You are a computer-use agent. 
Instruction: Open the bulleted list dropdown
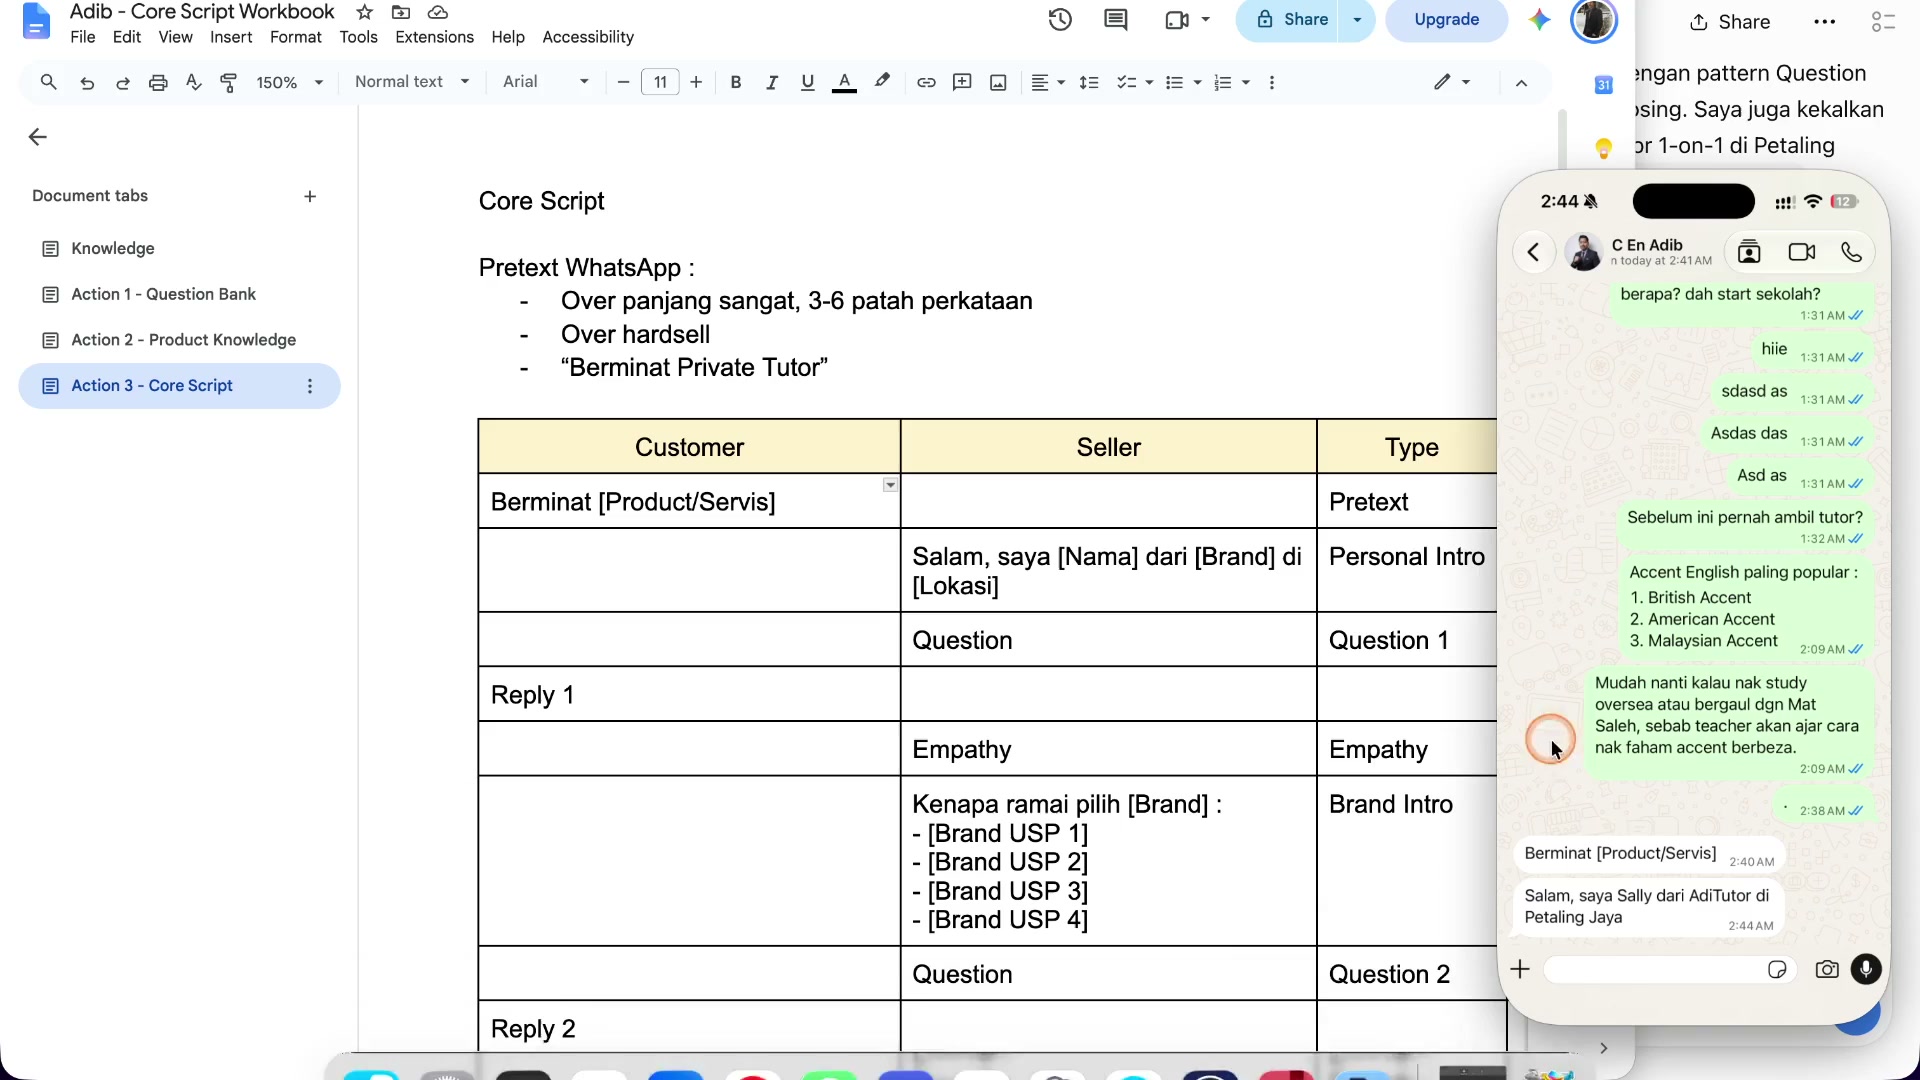click(1183, 83)
